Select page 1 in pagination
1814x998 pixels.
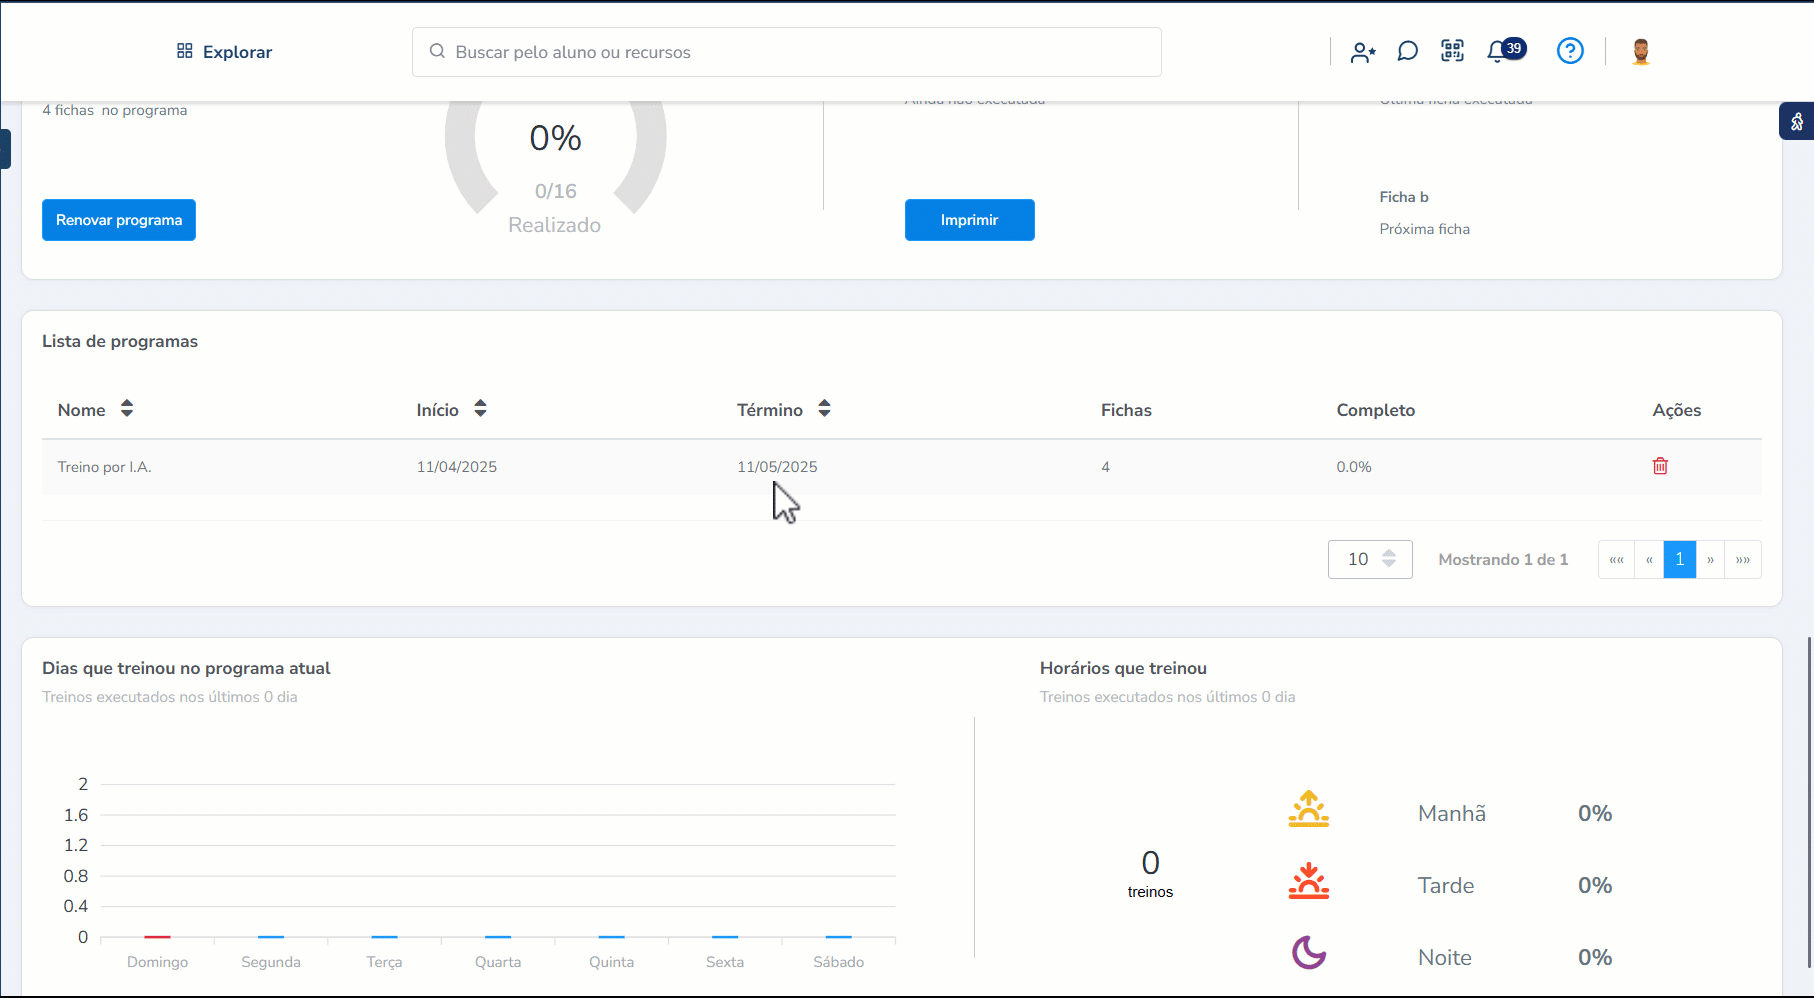[1679, 560]
